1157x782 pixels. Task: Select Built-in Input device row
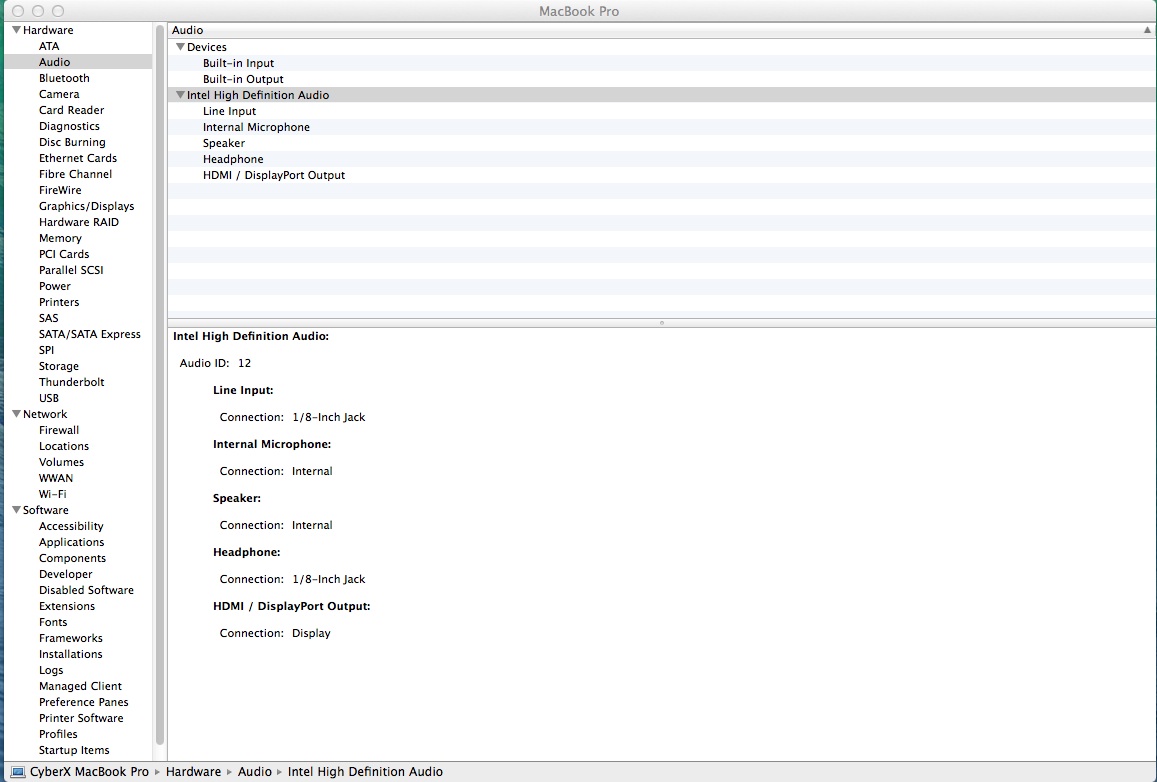click(238, 63)
